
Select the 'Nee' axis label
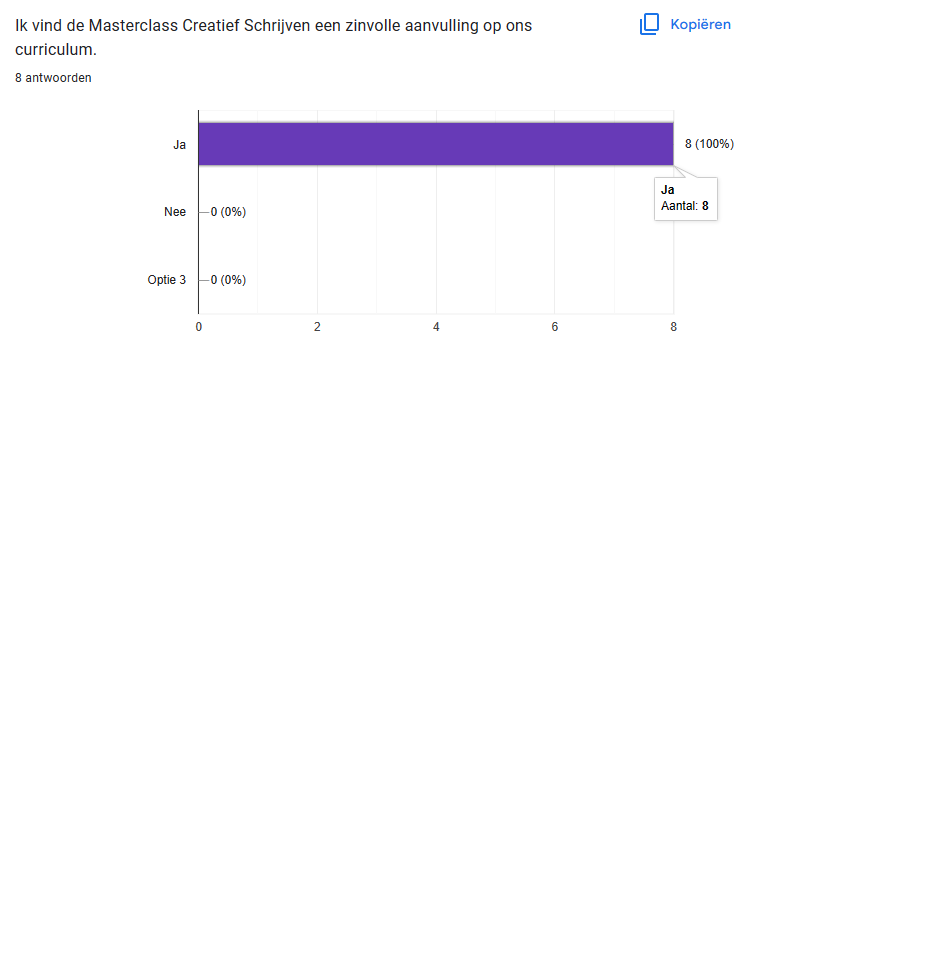175,212
